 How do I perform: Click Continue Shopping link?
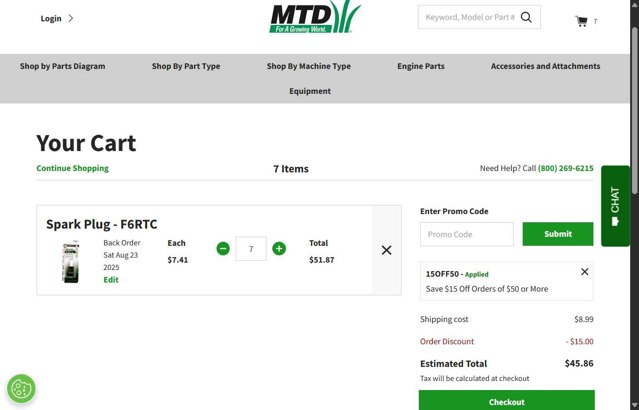(x=73, y=168)
